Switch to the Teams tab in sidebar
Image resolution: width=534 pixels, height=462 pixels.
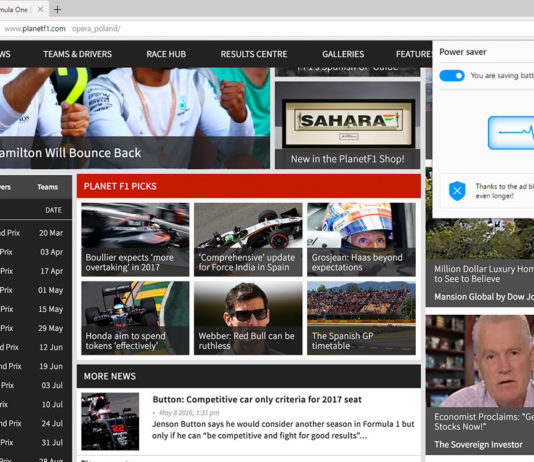[48, 187]
